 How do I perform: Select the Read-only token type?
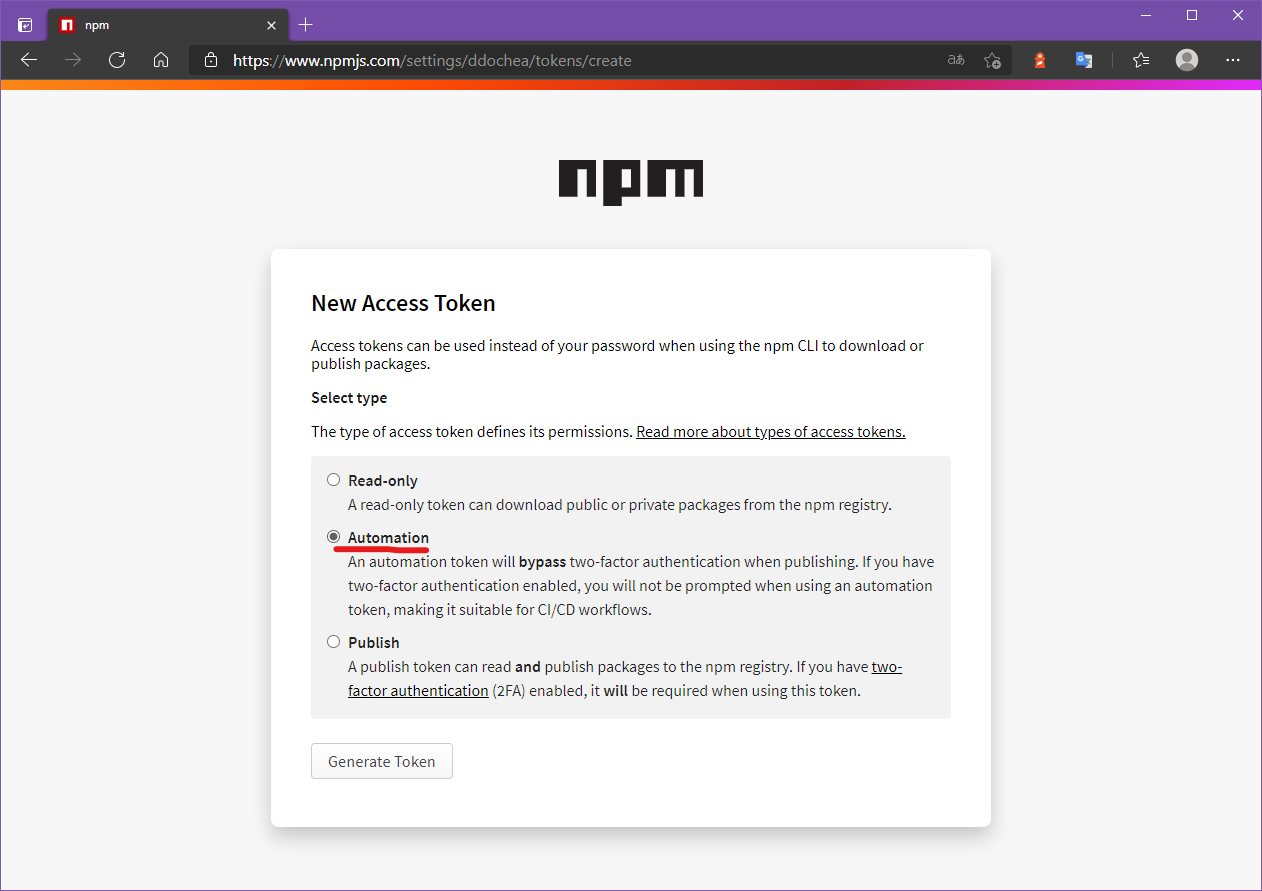[334, 479]
